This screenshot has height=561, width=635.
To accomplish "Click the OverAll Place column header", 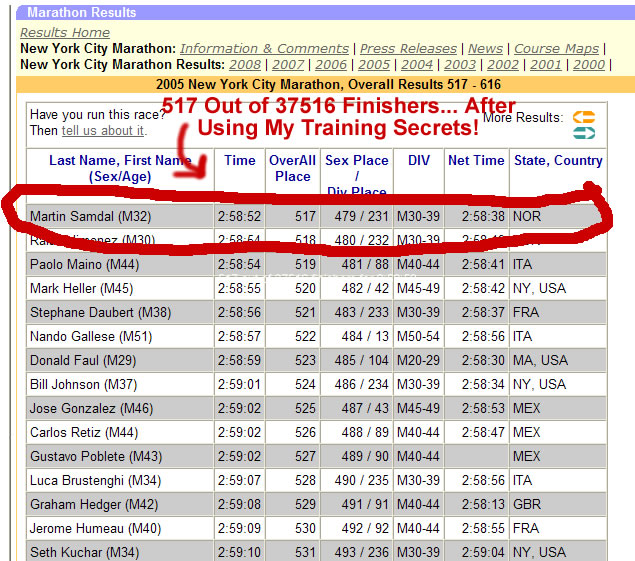I will coord(292,169).
